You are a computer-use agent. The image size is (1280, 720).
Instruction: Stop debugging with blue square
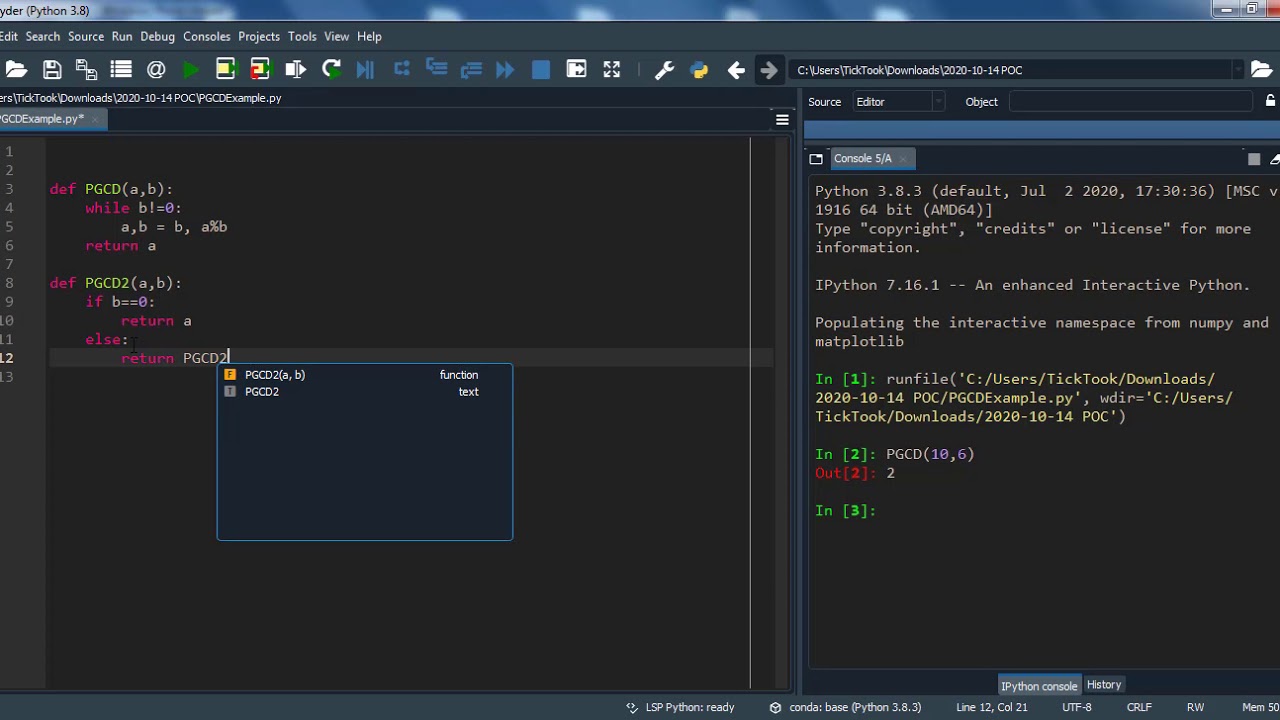coord(541,69)
